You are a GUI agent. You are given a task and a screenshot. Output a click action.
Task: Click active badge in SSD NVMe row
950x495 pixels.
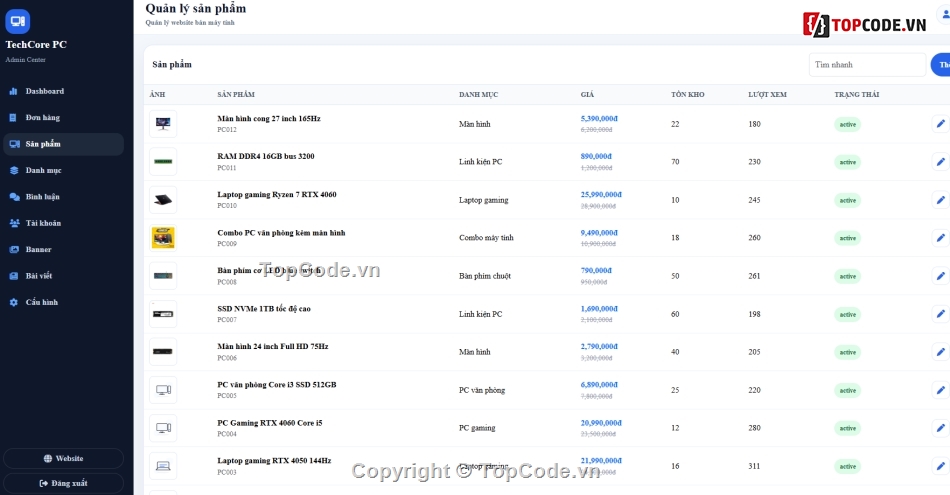coord(848,314)
